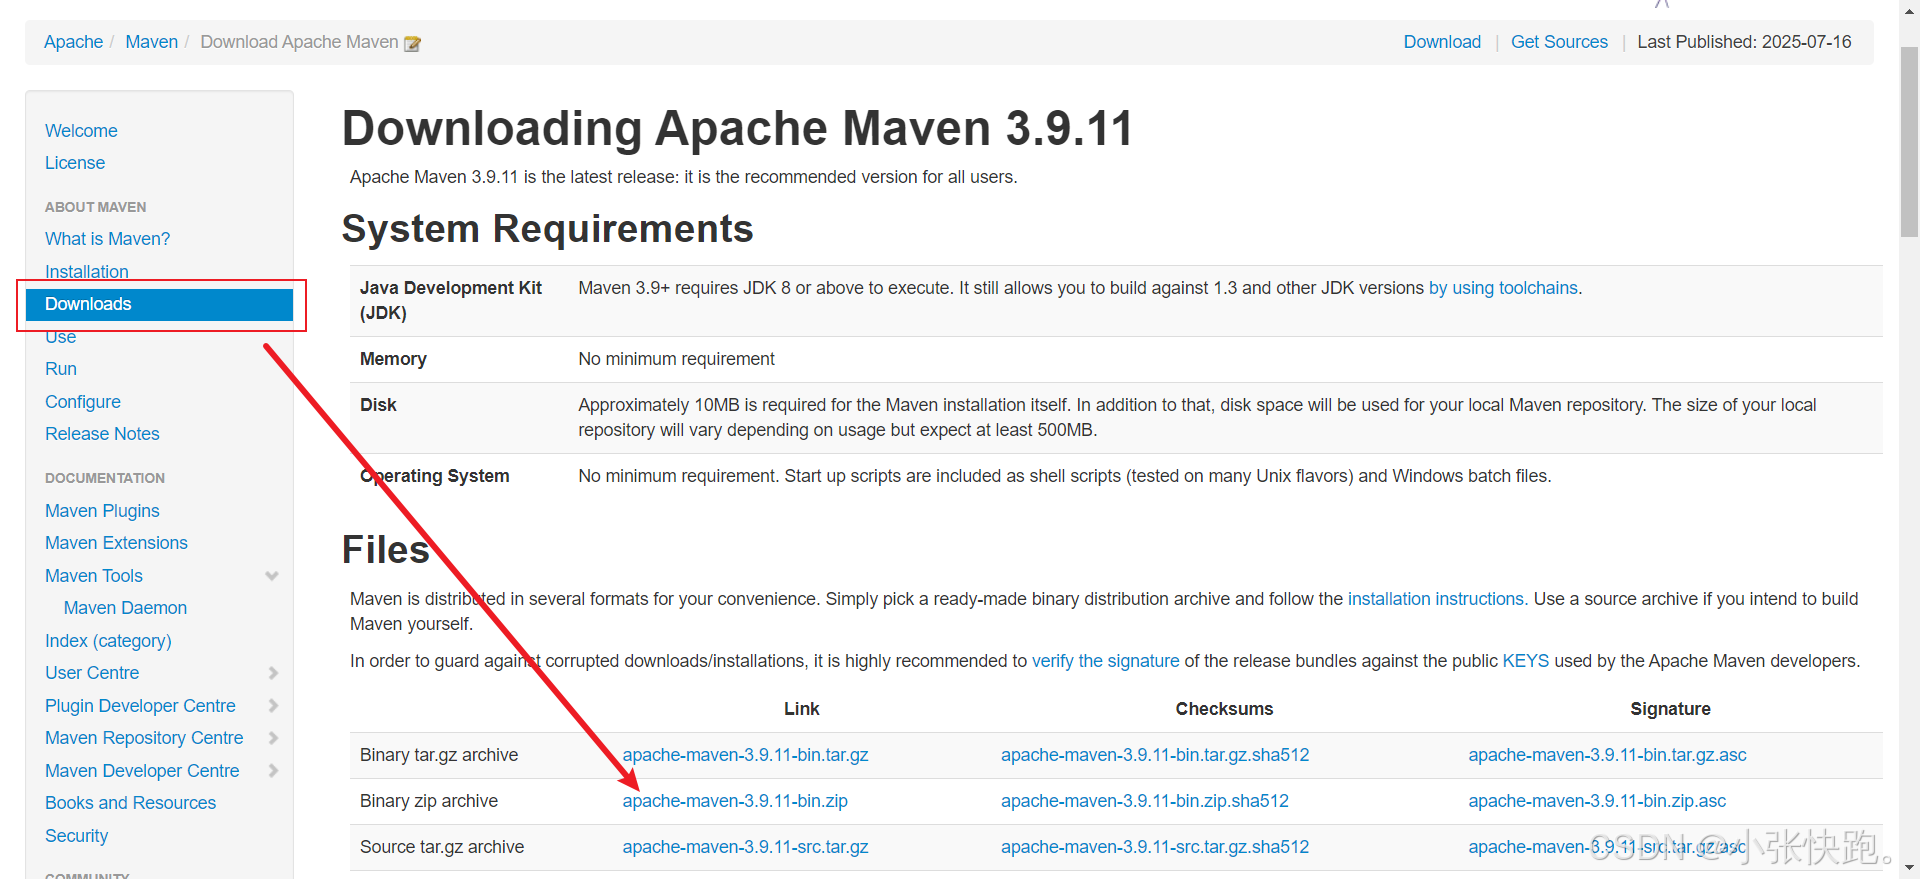Open Maven Repository Centre link
This screenshot has width=1920, height=879.
(144, 738)
